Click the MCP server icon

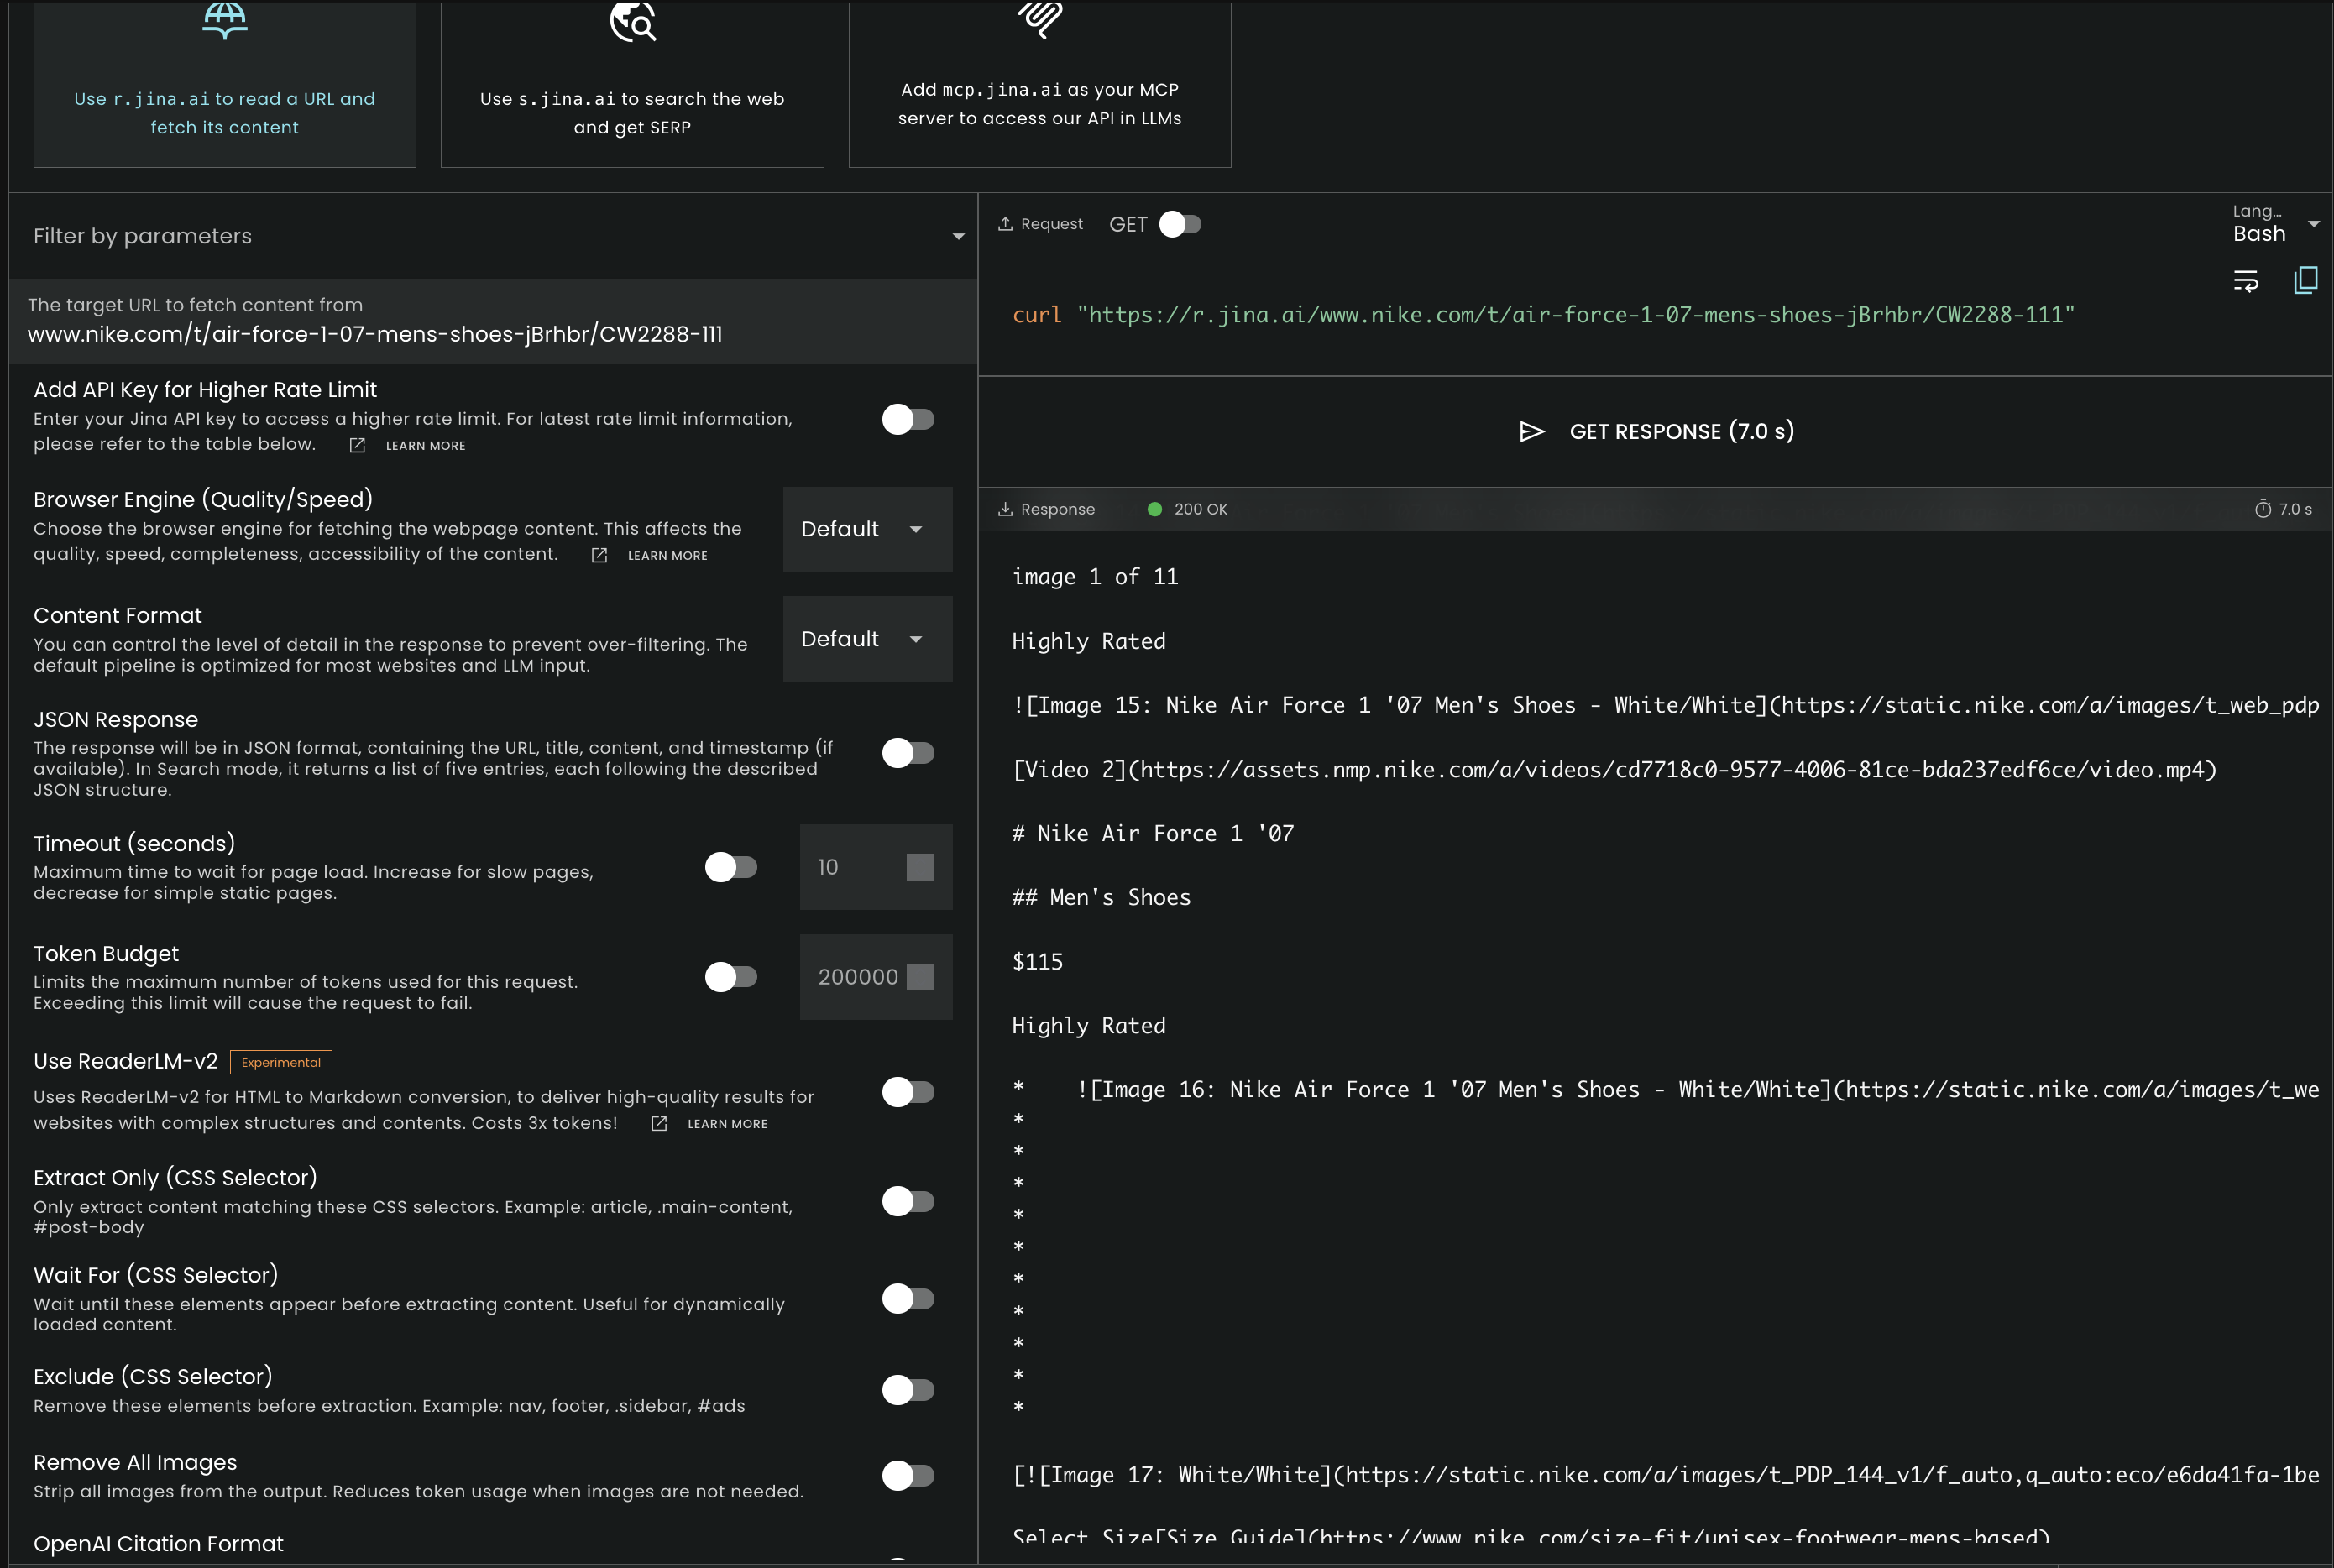[1040, 19]
